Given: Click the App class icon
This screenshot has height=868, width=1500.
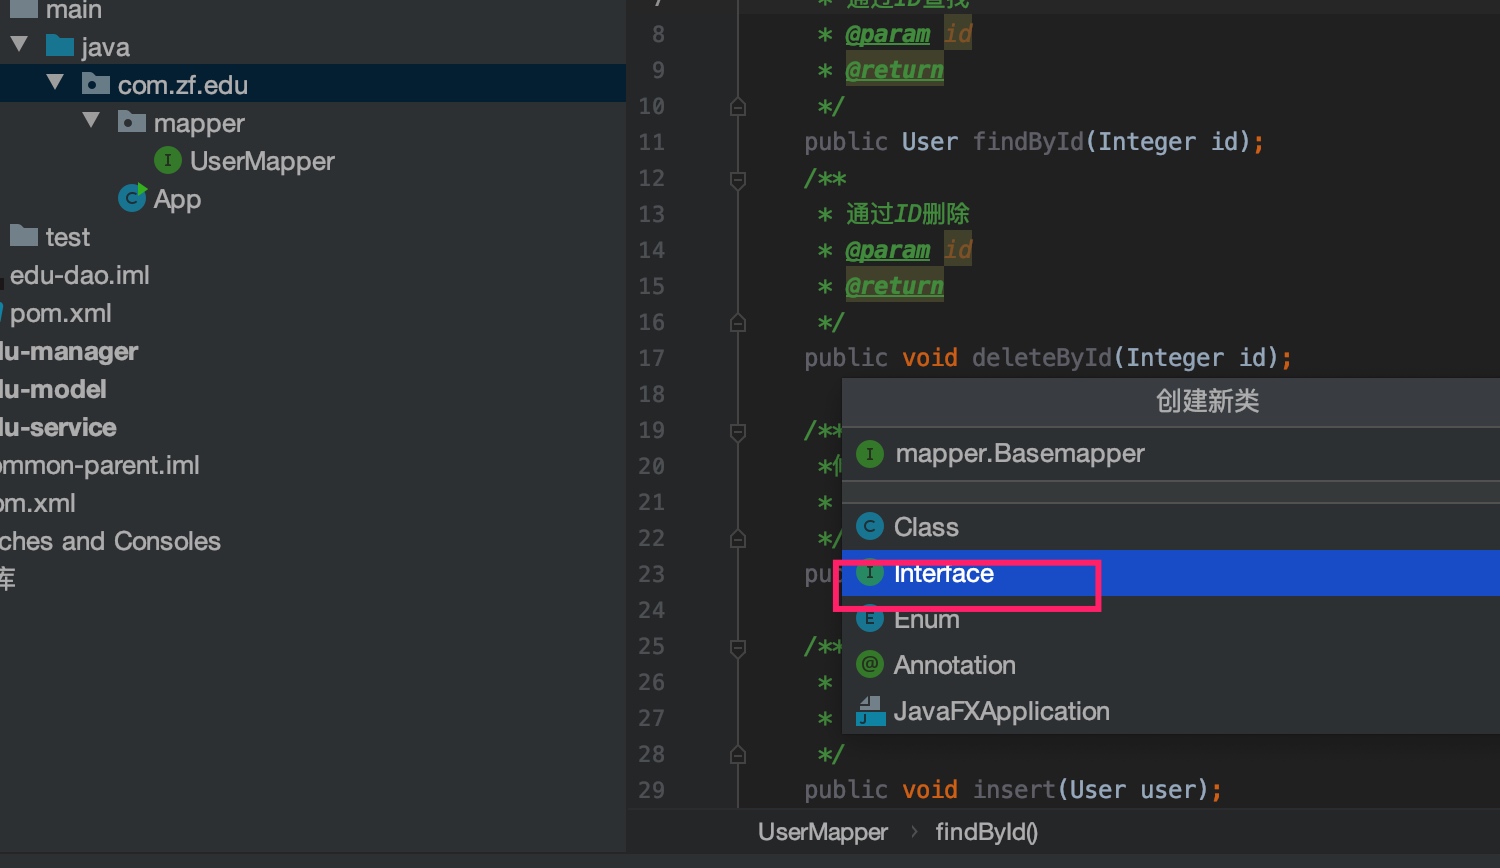Looking at the screenshot, I should click(132, 198).
